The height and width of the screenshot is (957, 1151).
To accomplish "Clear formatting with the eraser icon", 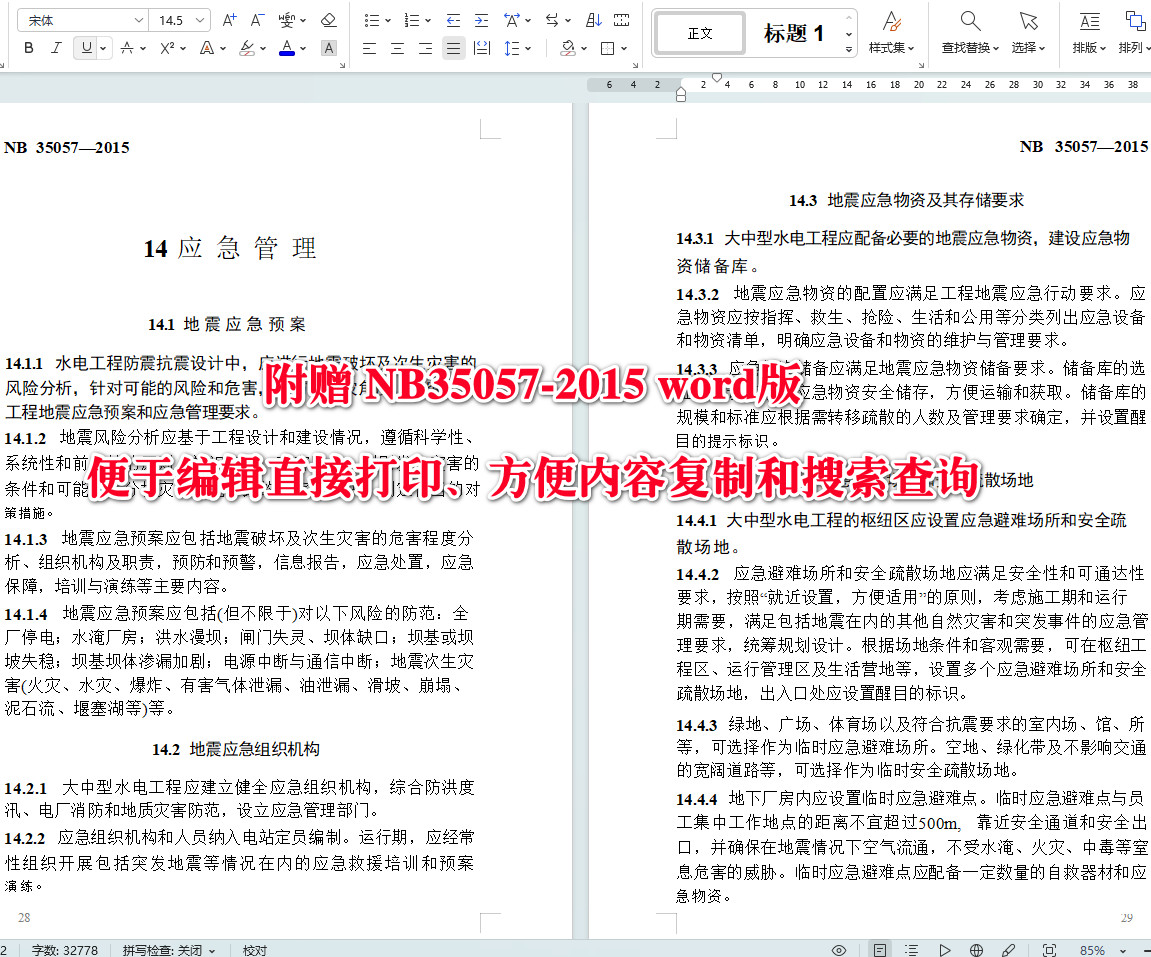I will point(329,21).
